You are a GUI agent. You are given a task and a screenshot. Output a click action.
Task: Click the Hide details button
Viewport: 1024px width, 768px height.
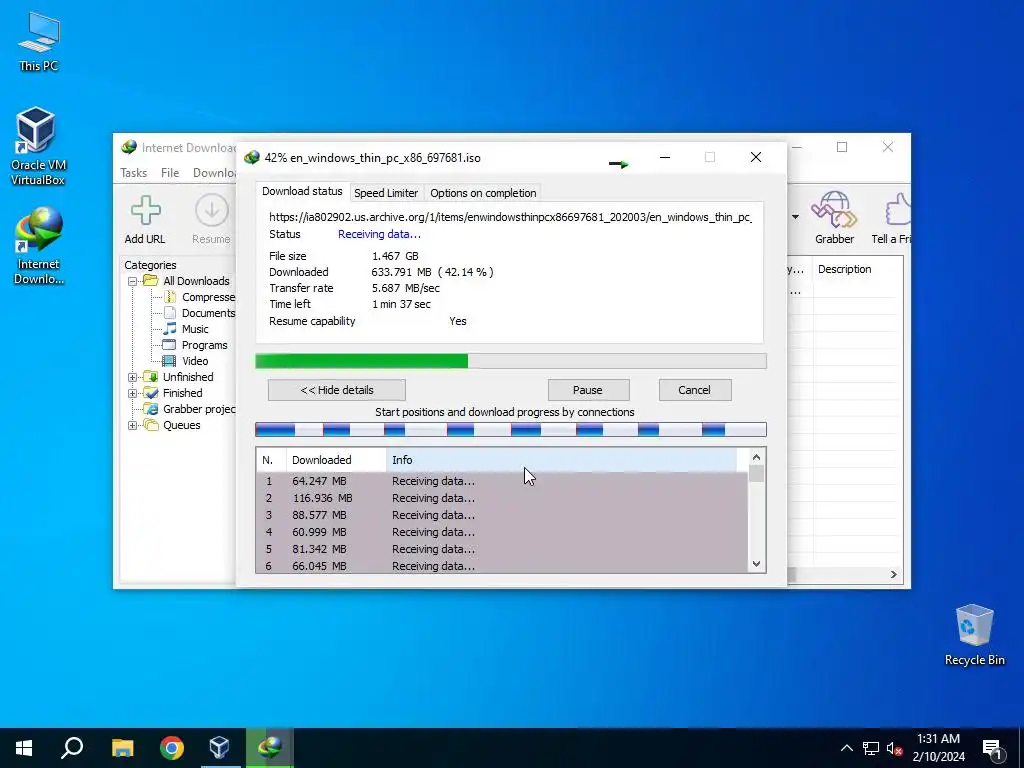click(x=337, y=390)
